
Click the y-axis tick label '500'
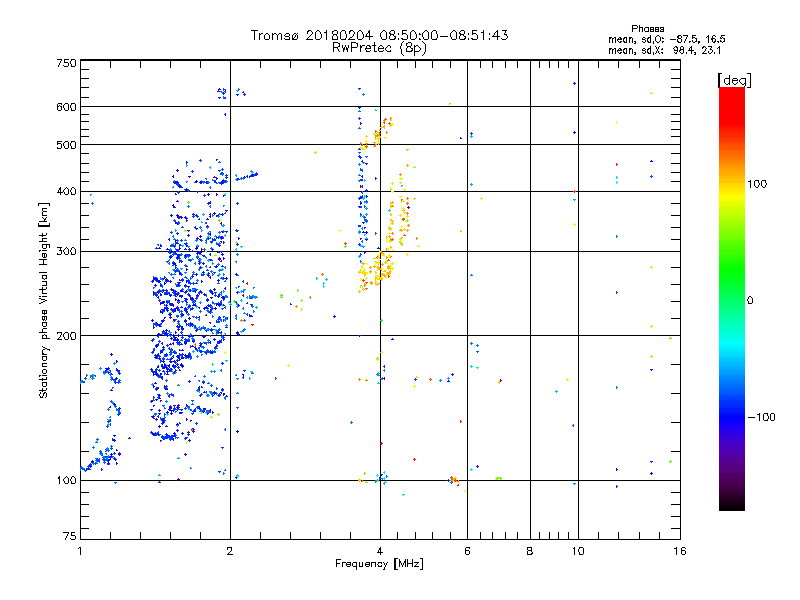point(66,145)
